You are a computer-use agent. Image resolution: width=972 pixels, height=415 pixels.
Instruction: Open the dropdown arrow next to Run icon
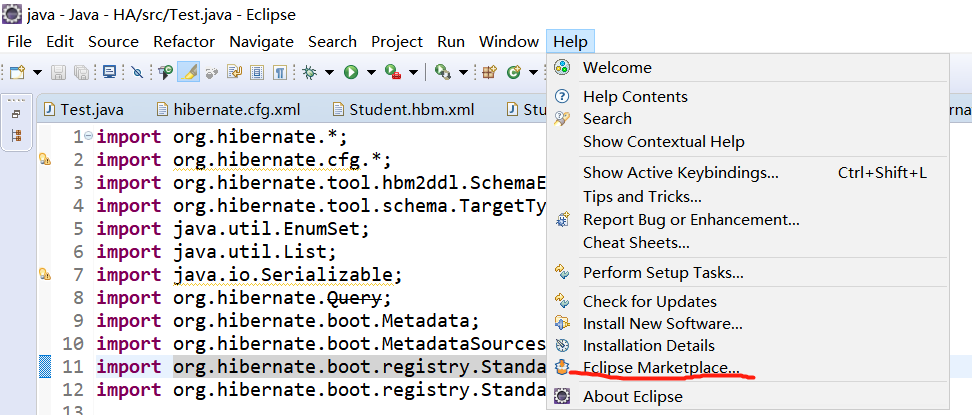point(370,72)
